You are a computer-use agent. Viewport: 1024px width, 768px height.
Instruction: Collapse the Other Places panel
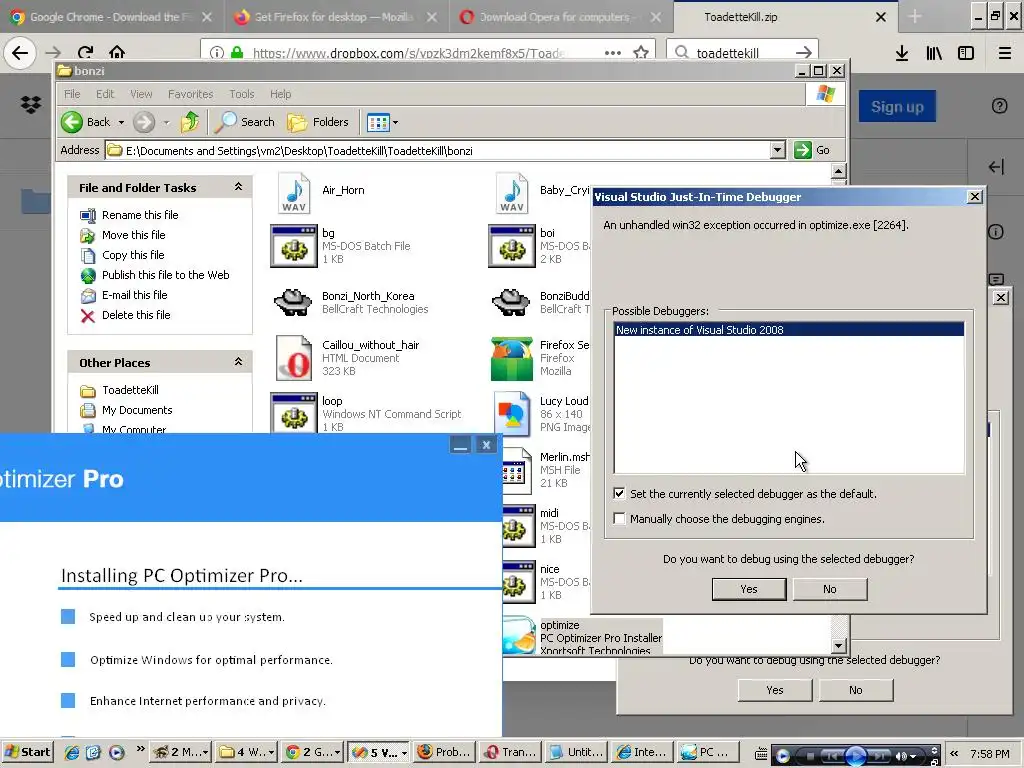pos(238,362)
